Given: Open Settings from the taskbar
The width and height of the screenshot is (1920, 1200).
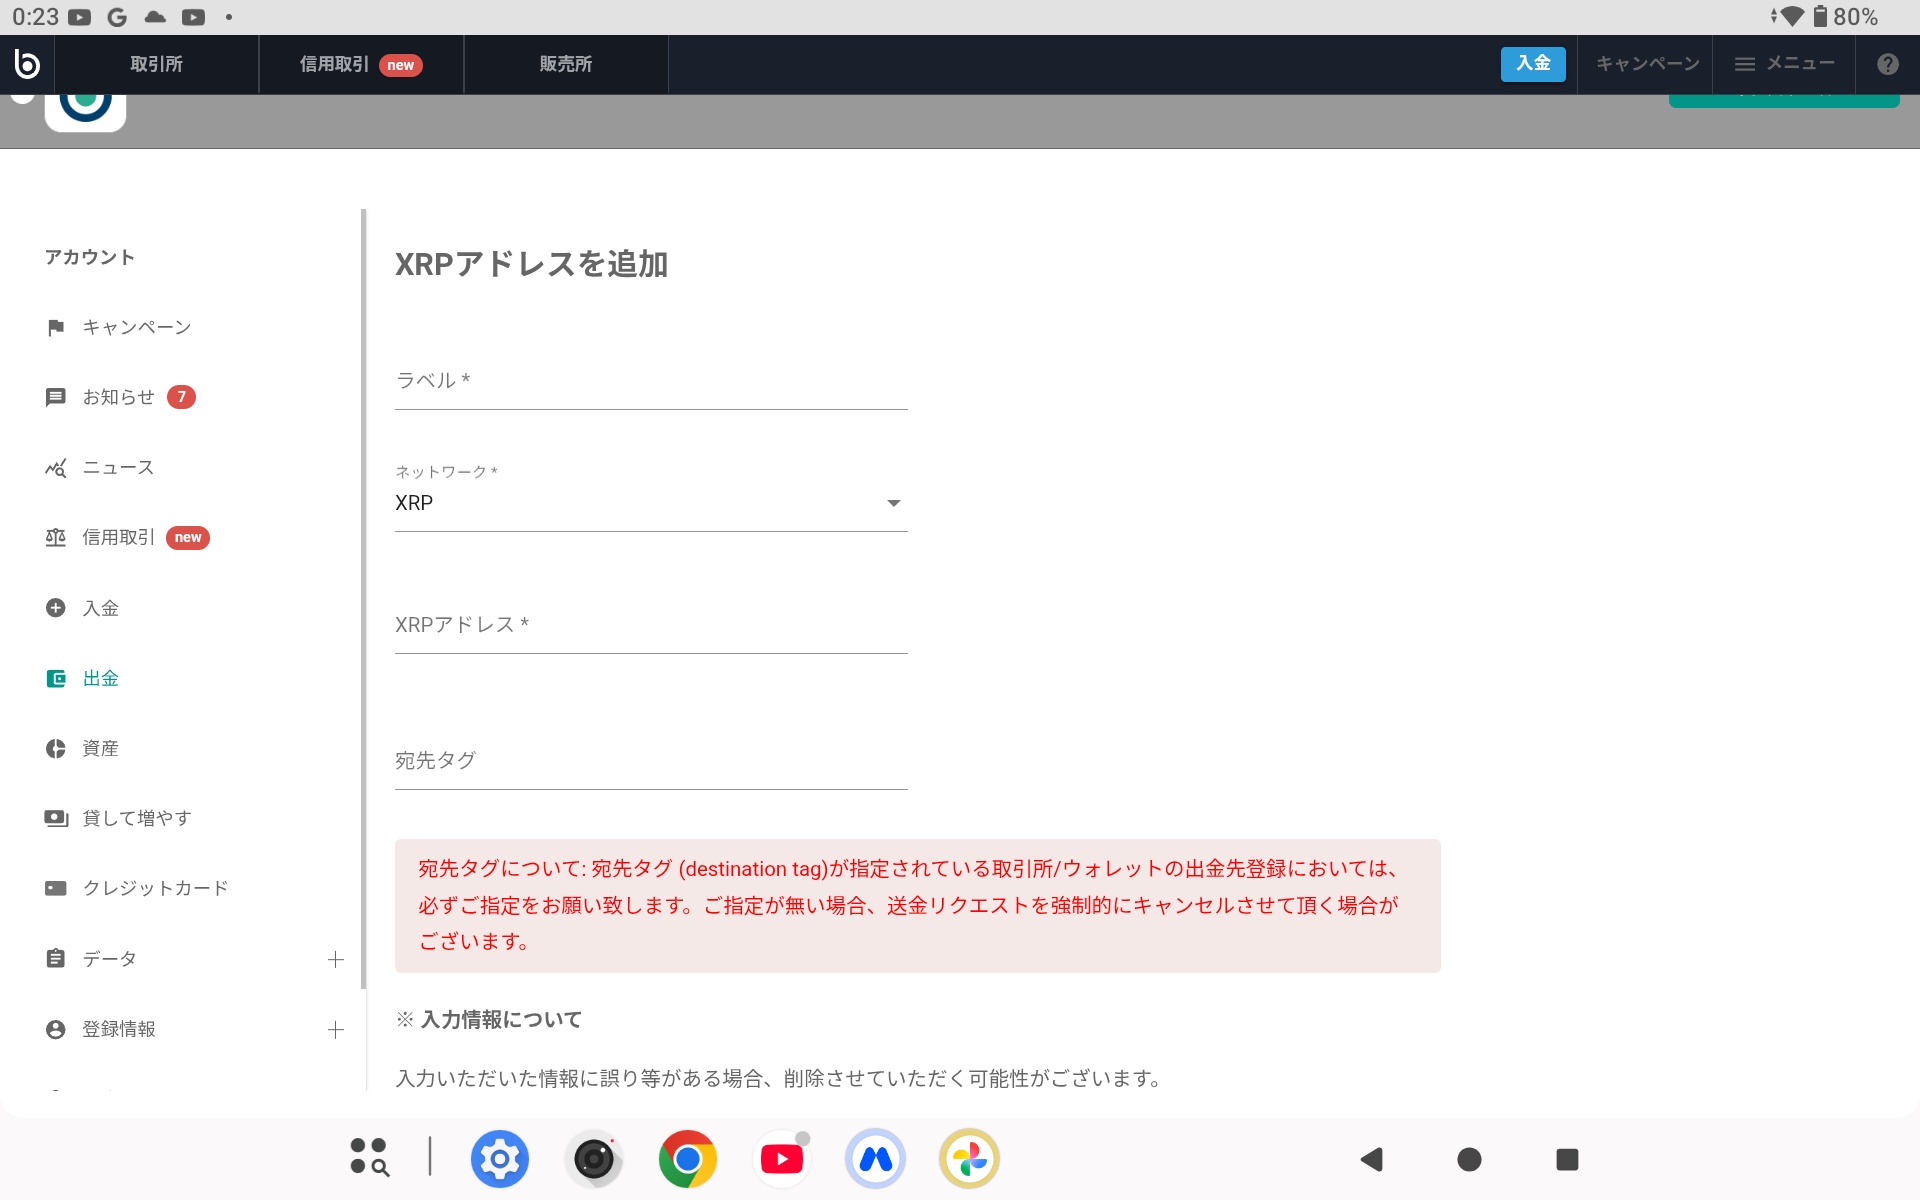Looking at the screenshot, I should click(499, 1159).
